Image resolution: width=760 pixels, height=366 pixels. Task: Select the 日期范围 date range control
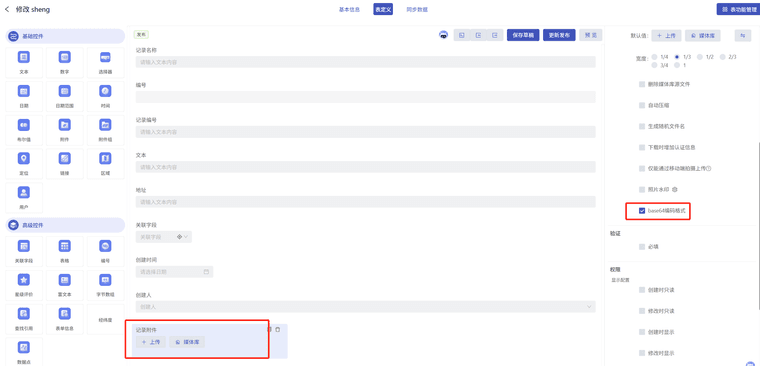tap(65, 96)
